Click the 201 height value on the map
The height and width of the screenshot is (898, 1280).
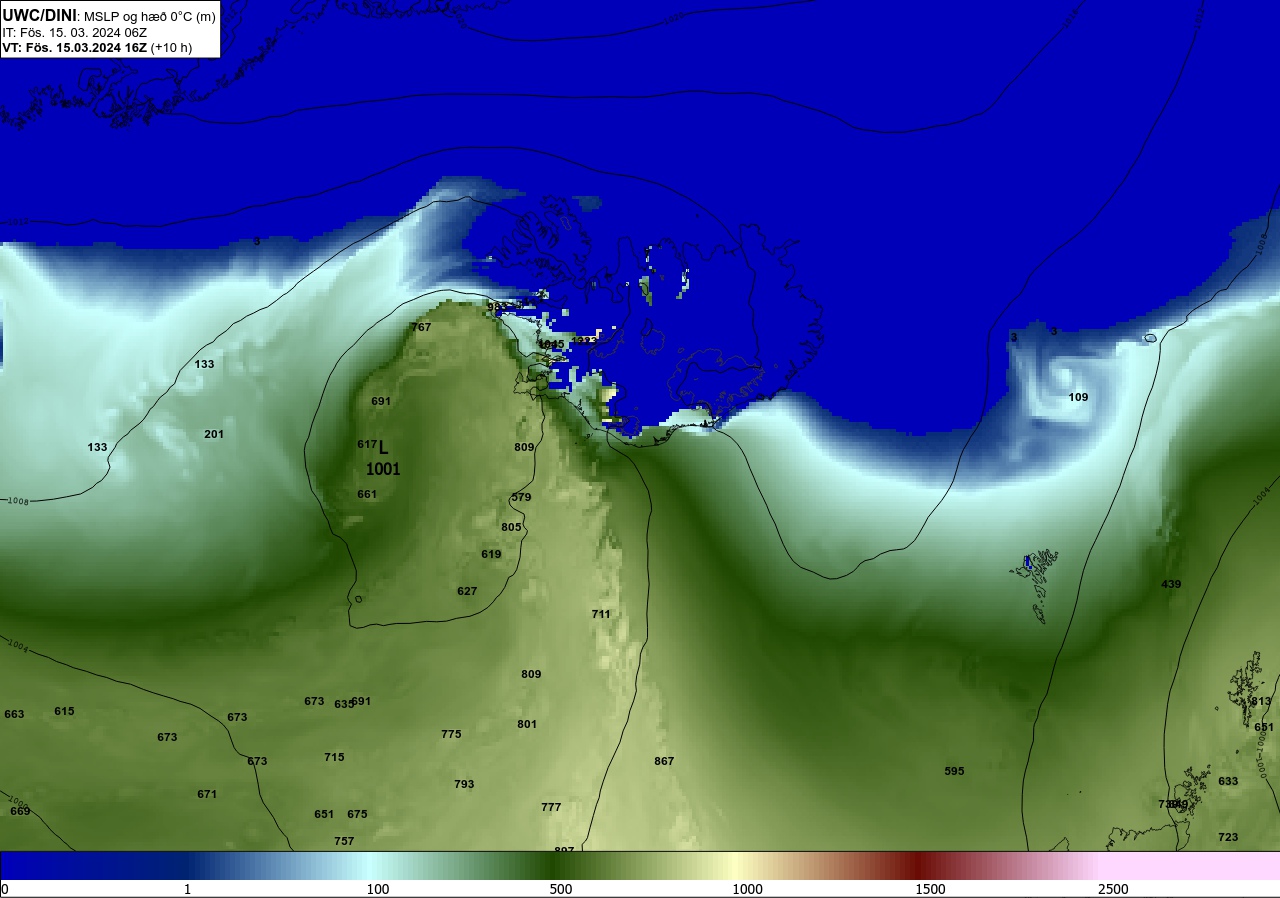click(x=214, y=434)
